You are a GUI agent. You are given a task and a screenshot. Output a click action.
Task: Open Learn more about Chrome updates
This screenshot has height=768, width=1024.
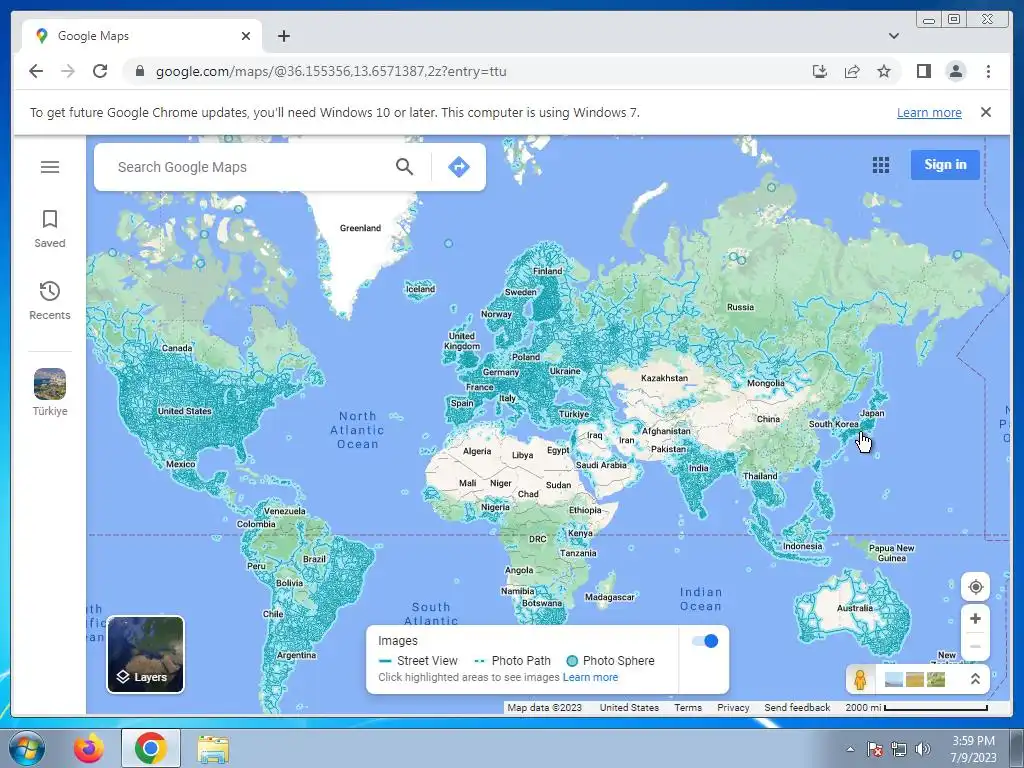click(929, 112)
